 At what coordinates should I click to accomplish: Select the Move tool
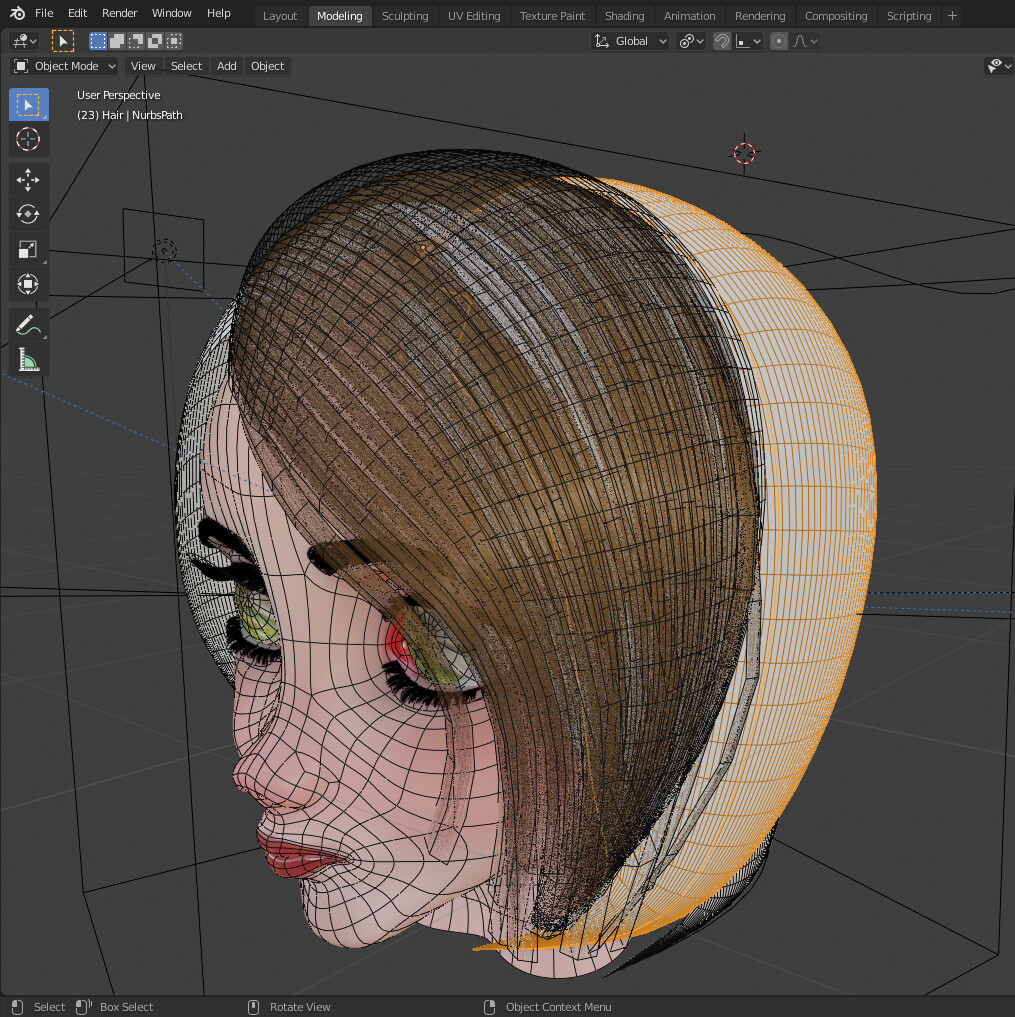click(x=28, y=180)
